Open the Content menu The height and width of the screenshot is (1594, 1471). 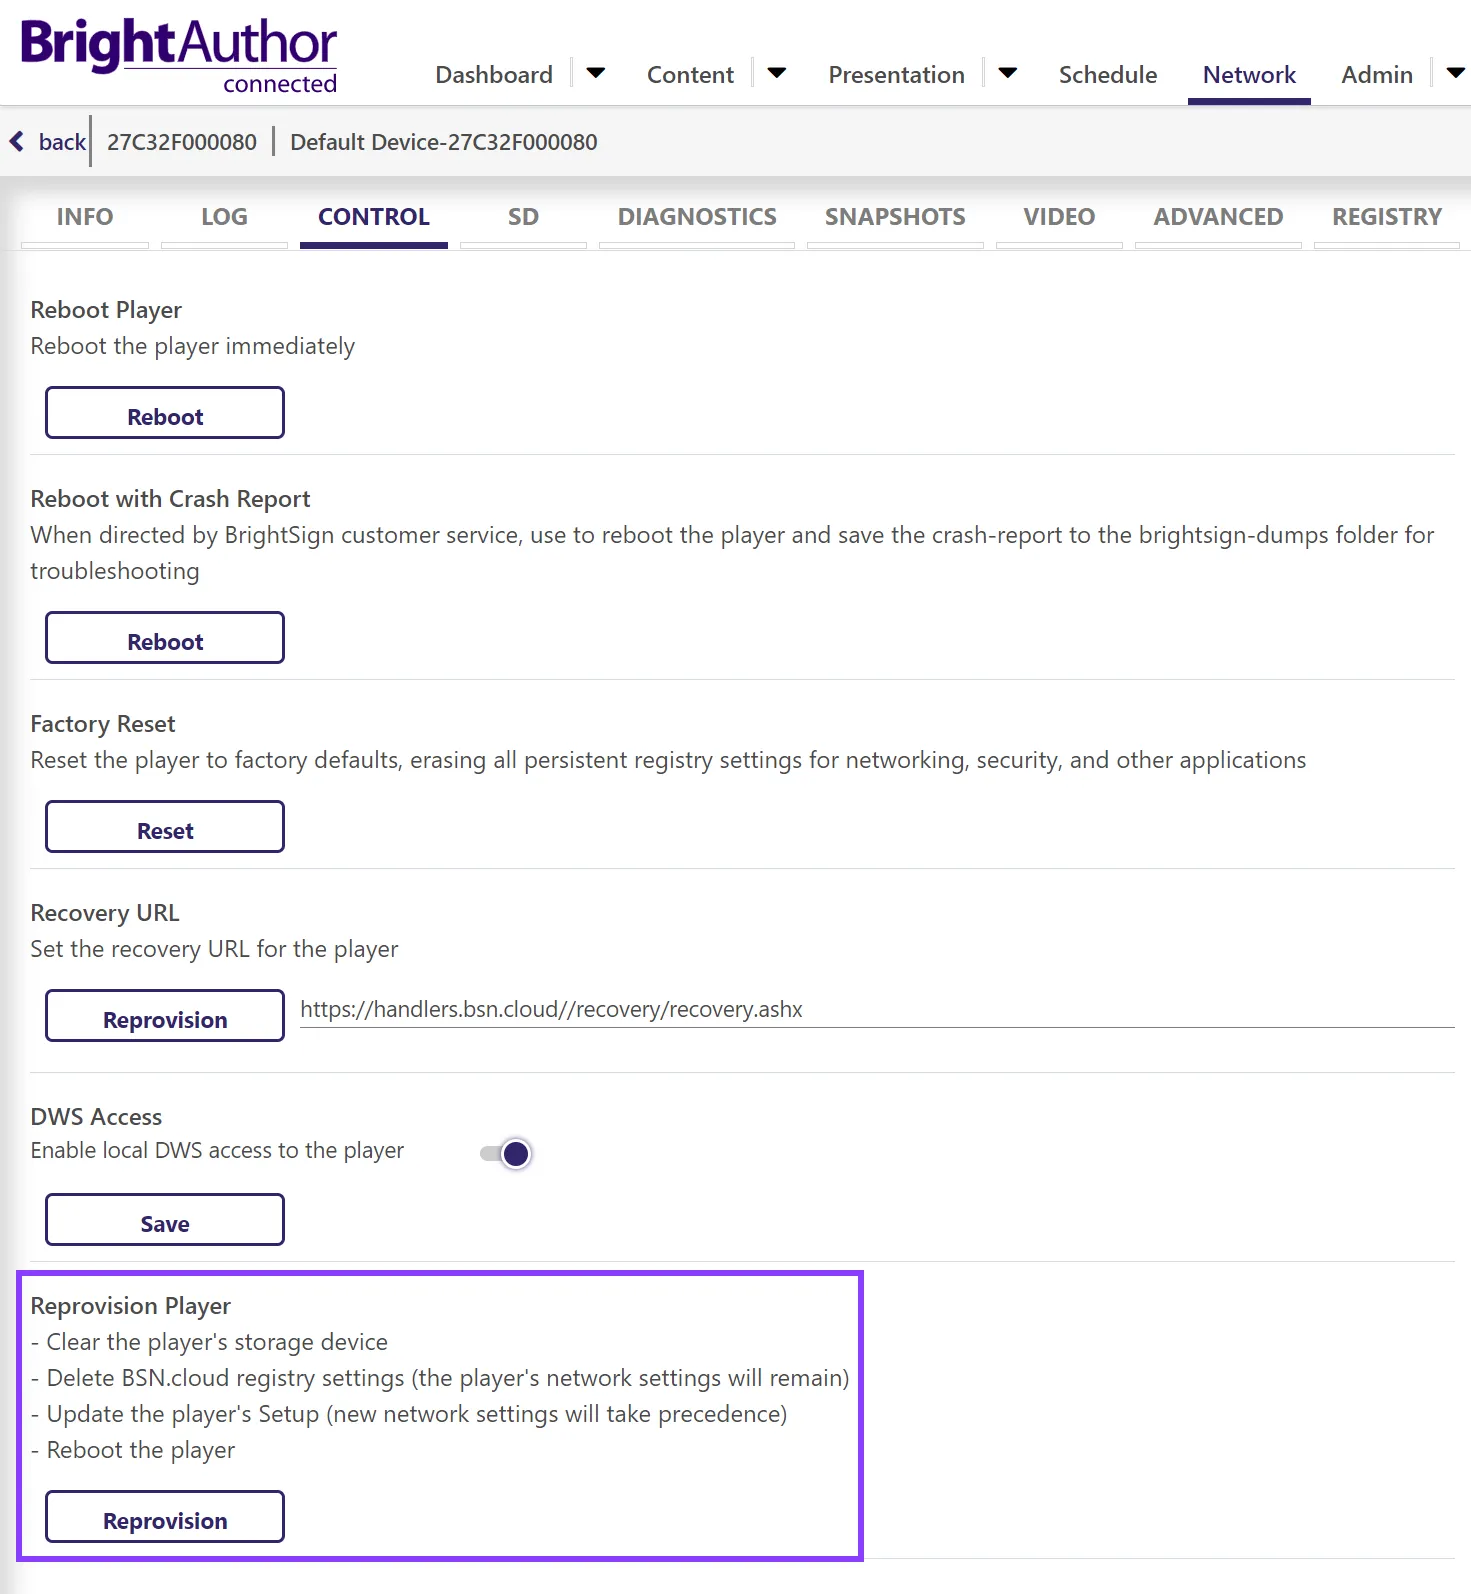[690, 75]
